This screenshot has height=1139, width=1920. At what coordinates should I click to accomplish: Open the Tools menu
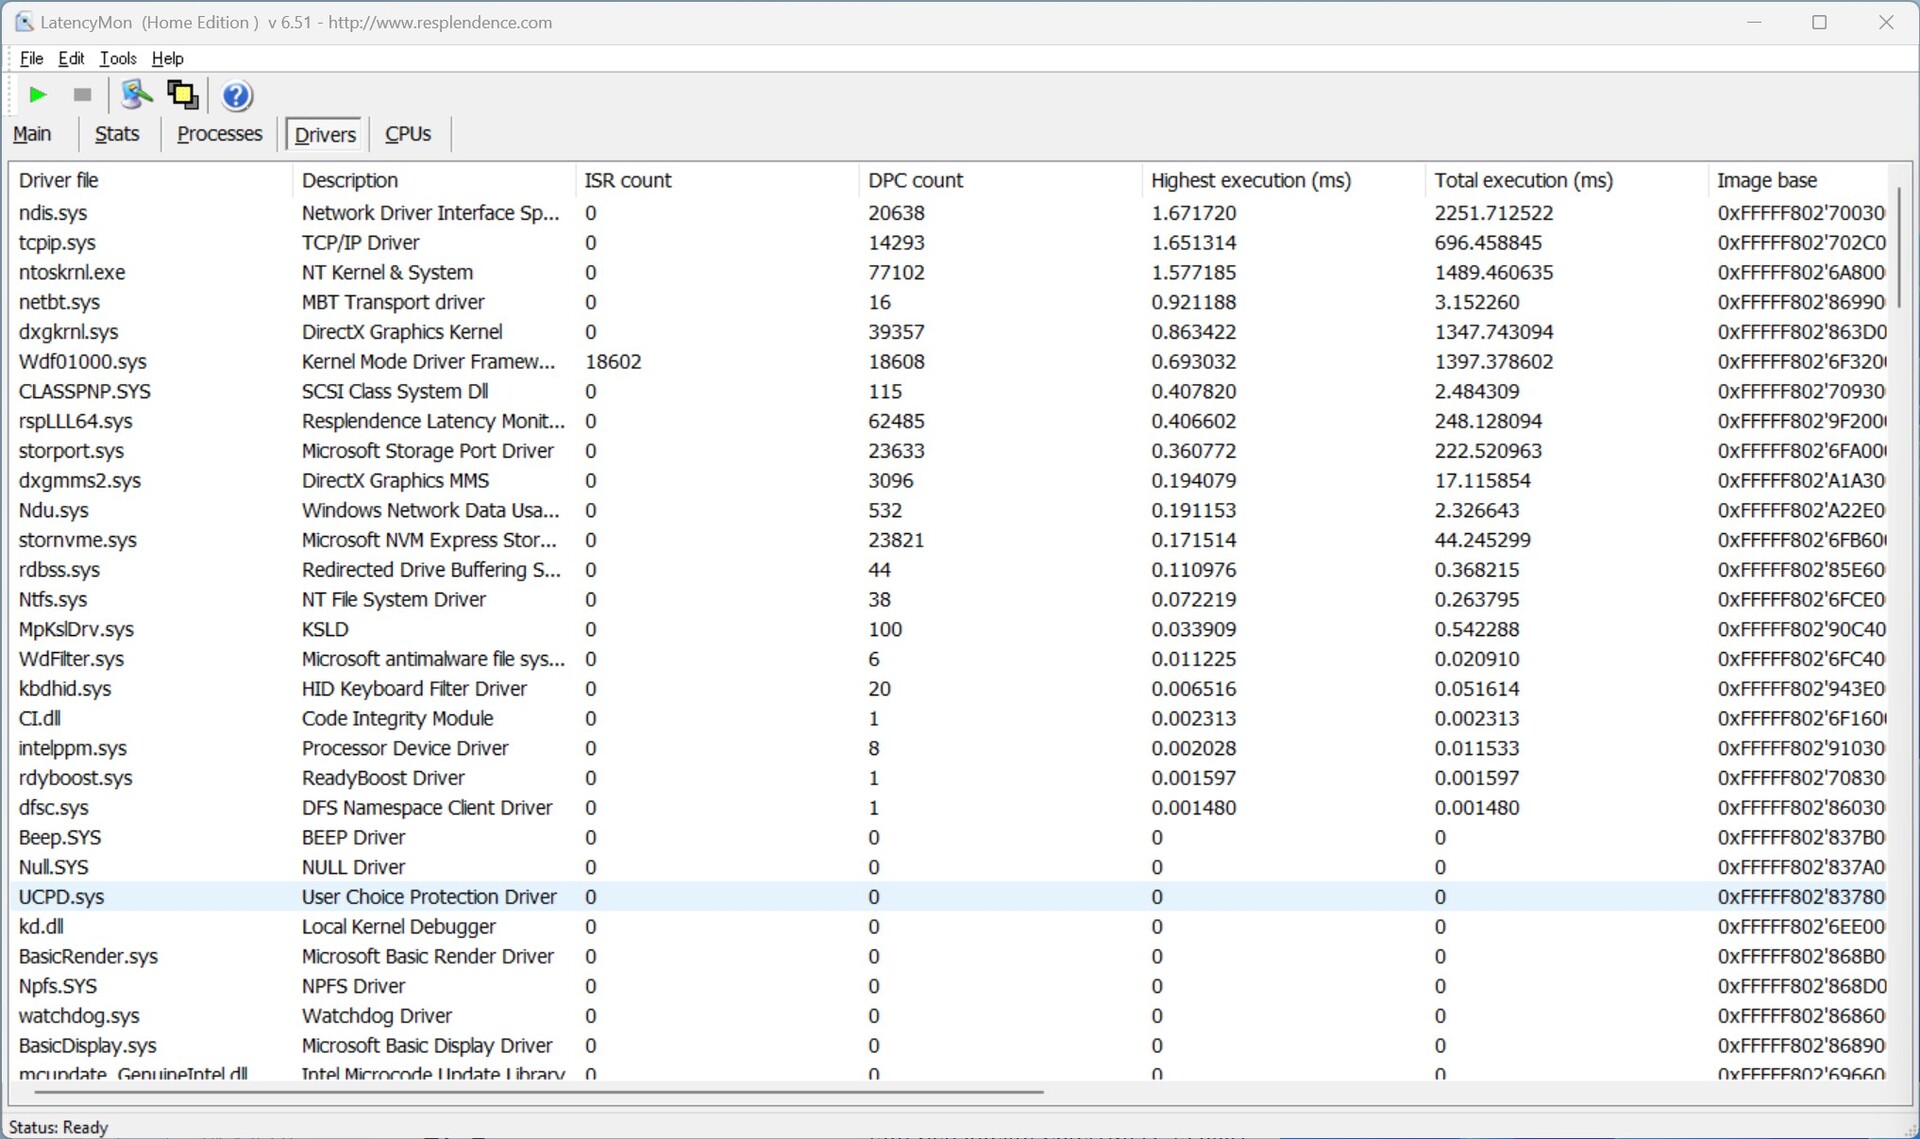pos(118,58)
